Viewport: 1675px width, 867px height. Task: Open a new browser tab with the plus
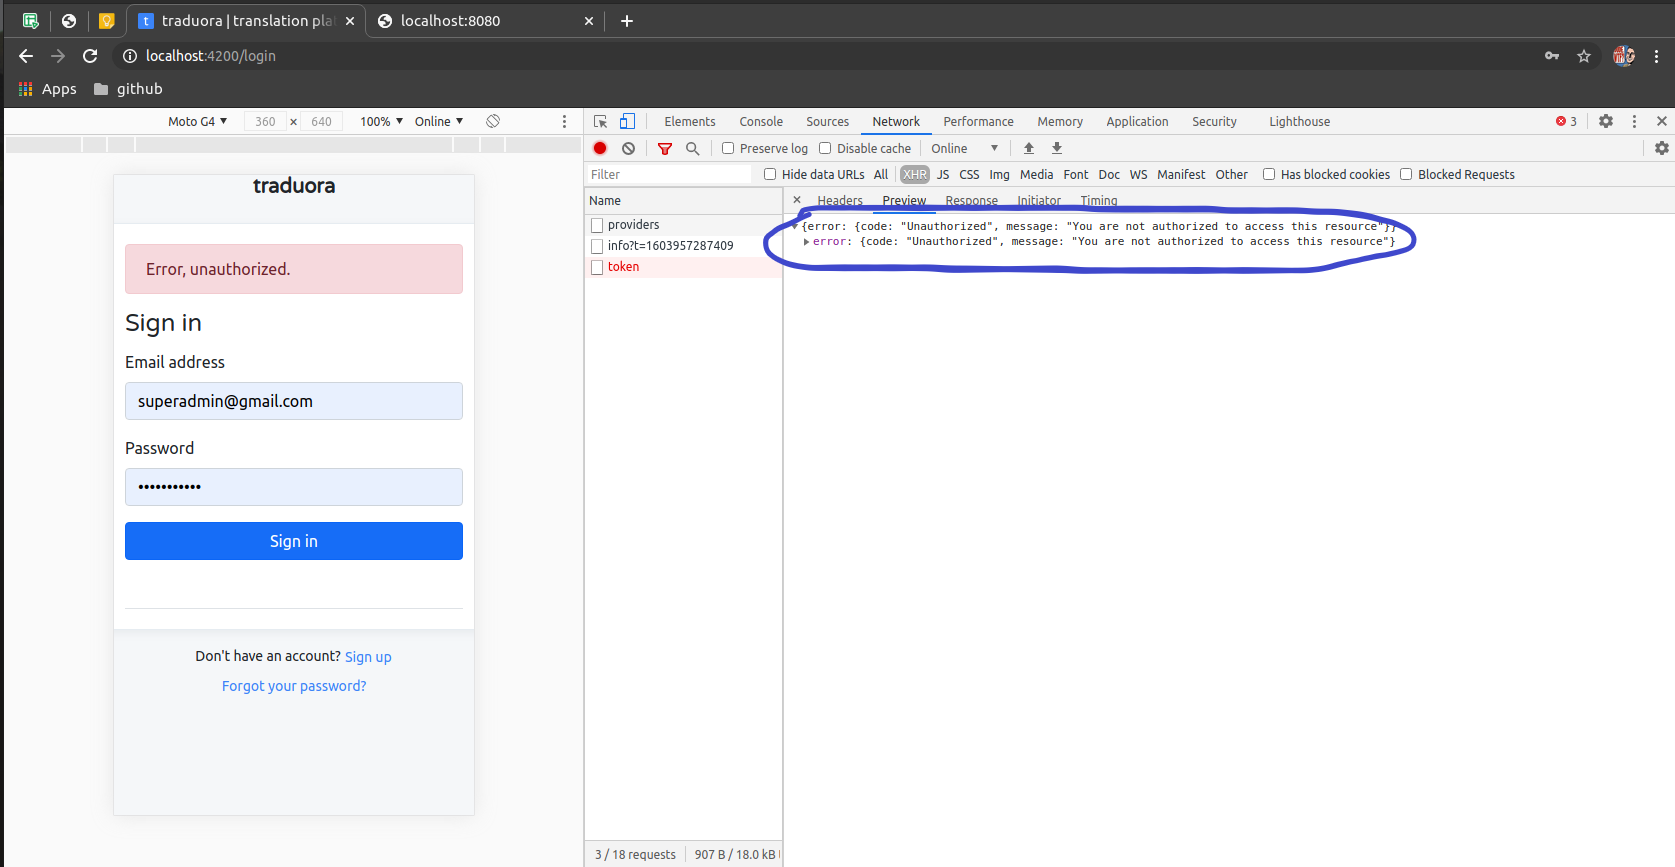tap(627, 21)
